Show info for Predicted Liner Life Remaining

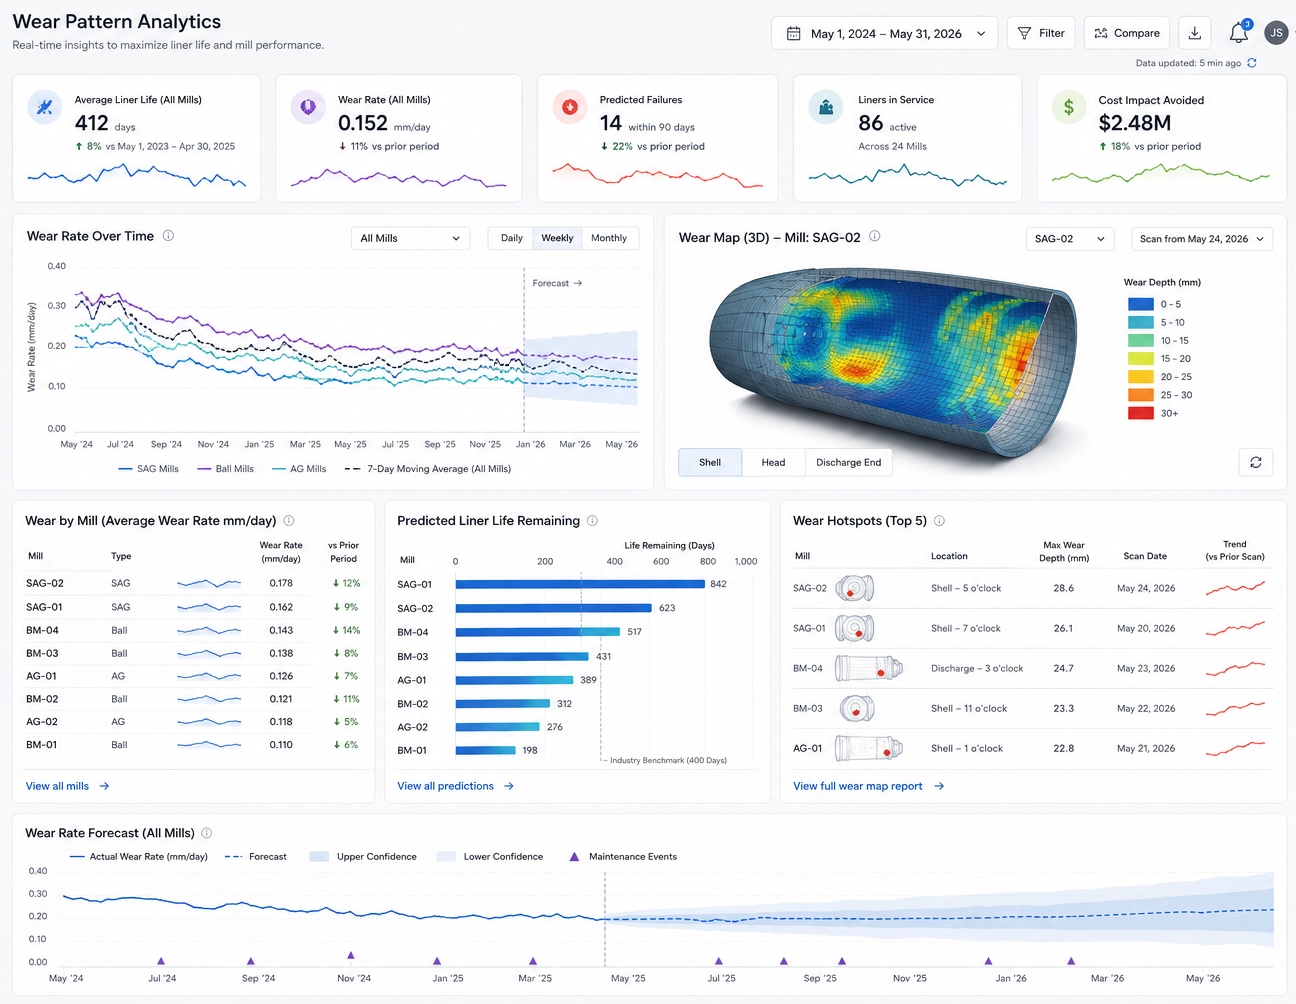[592, 521]
